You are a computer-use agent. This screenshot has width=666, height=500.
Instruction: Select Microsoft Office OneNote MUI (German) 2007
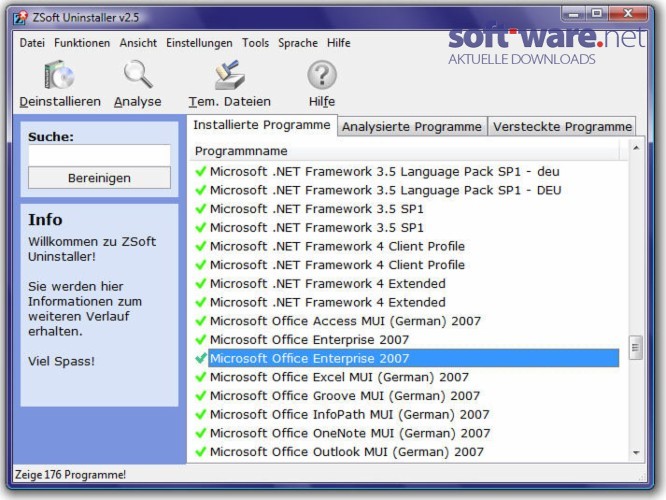[350, 433]
